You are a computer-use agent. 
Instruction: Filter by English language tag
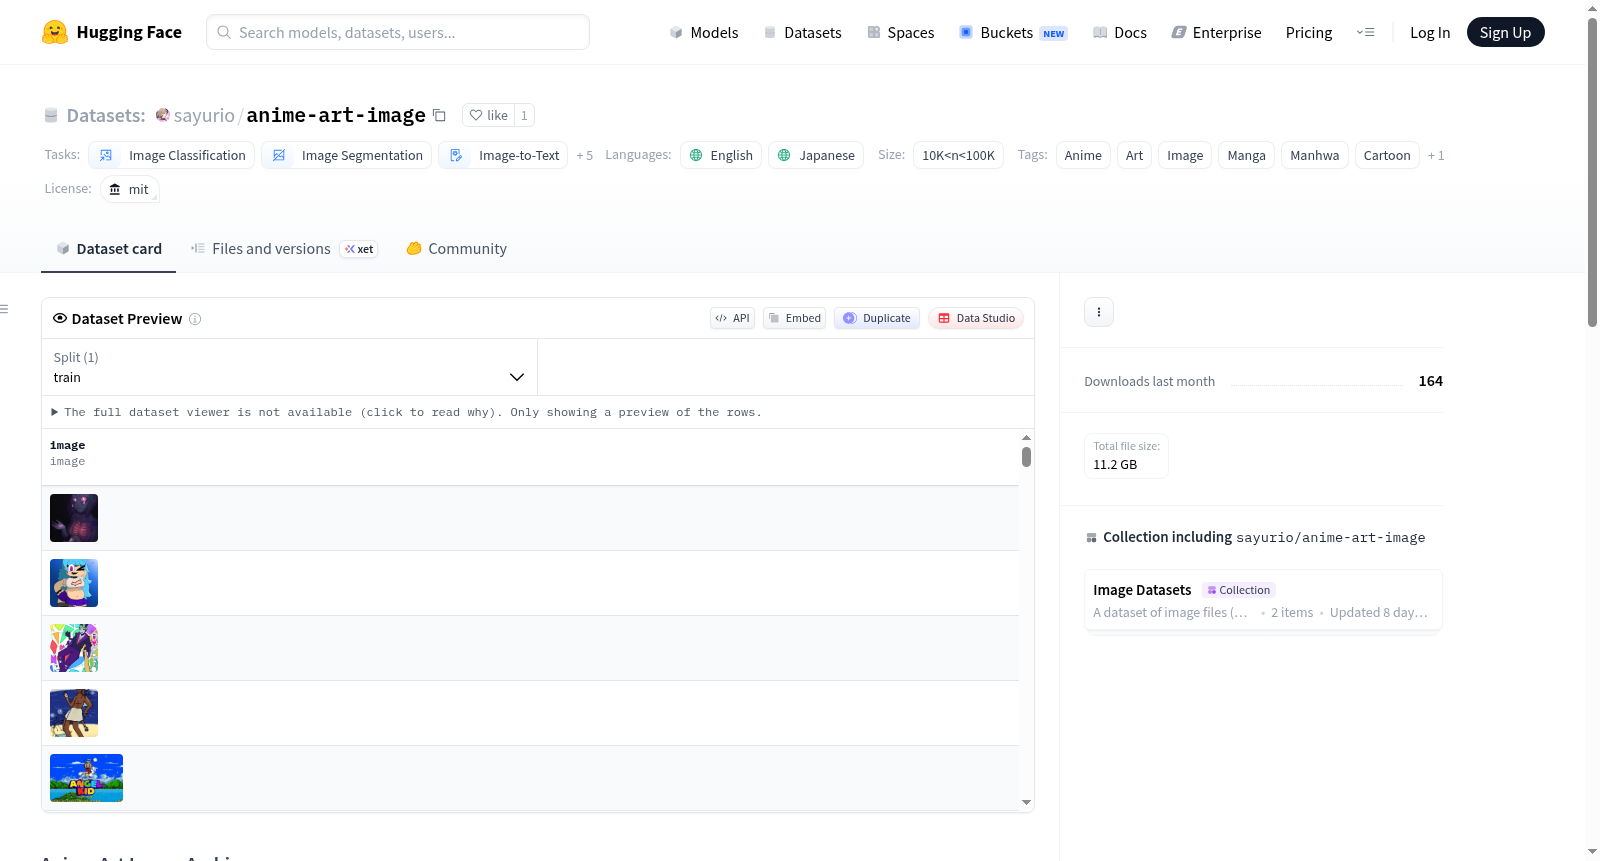[x=721, y=155]
